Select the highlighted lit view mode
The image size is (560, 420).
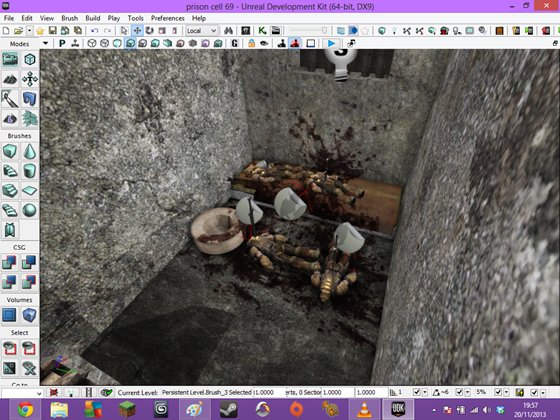coord(130,44)
